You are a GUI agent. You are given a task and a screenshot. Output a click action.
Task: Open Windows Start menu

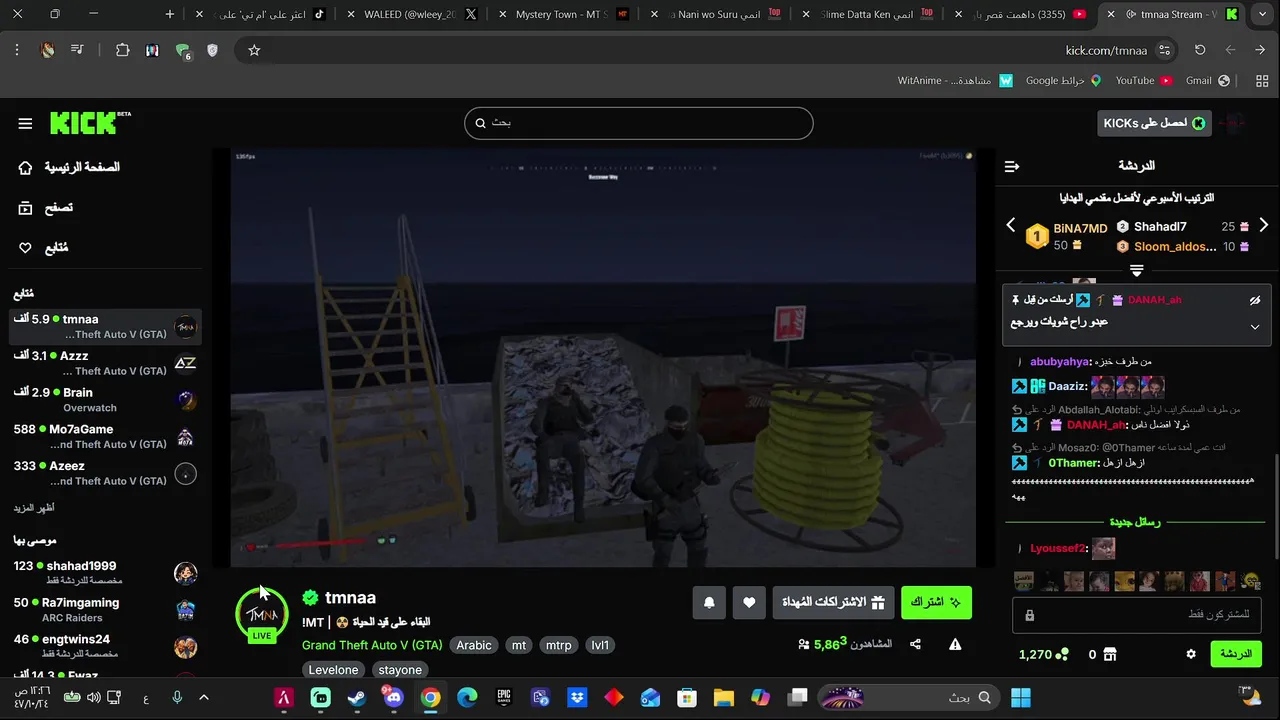[x=1021, y=697]
